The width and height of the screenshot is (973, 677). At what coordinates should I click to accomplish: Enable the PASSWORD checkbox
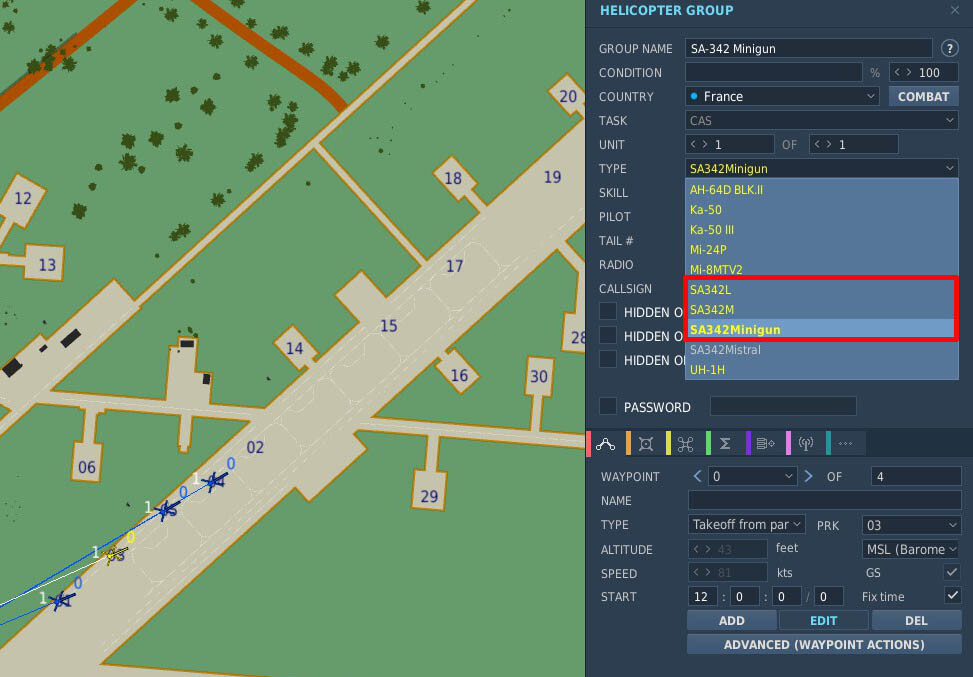tap(608, 406)
